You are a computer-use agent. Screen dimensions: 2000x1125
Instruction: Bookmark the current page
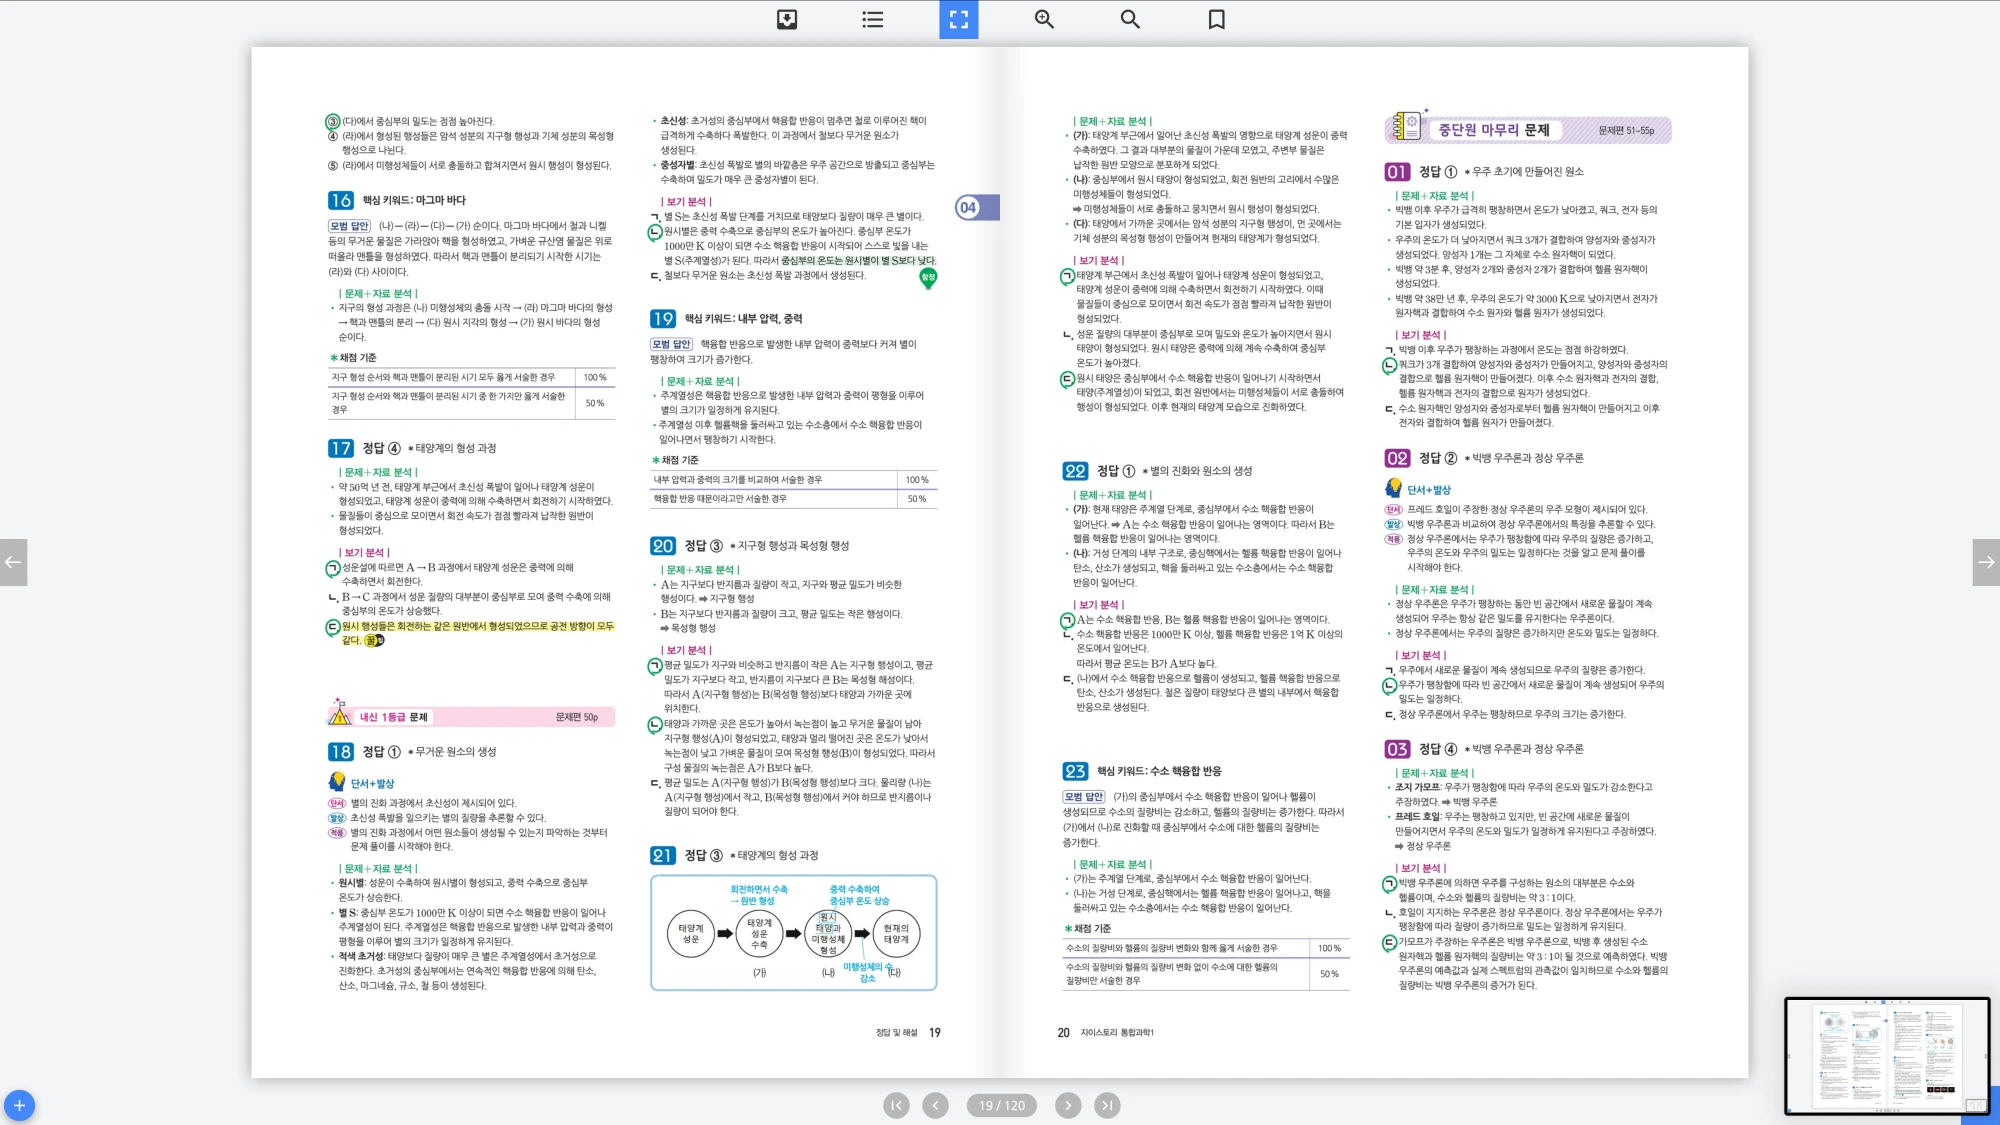(1216, 19)
